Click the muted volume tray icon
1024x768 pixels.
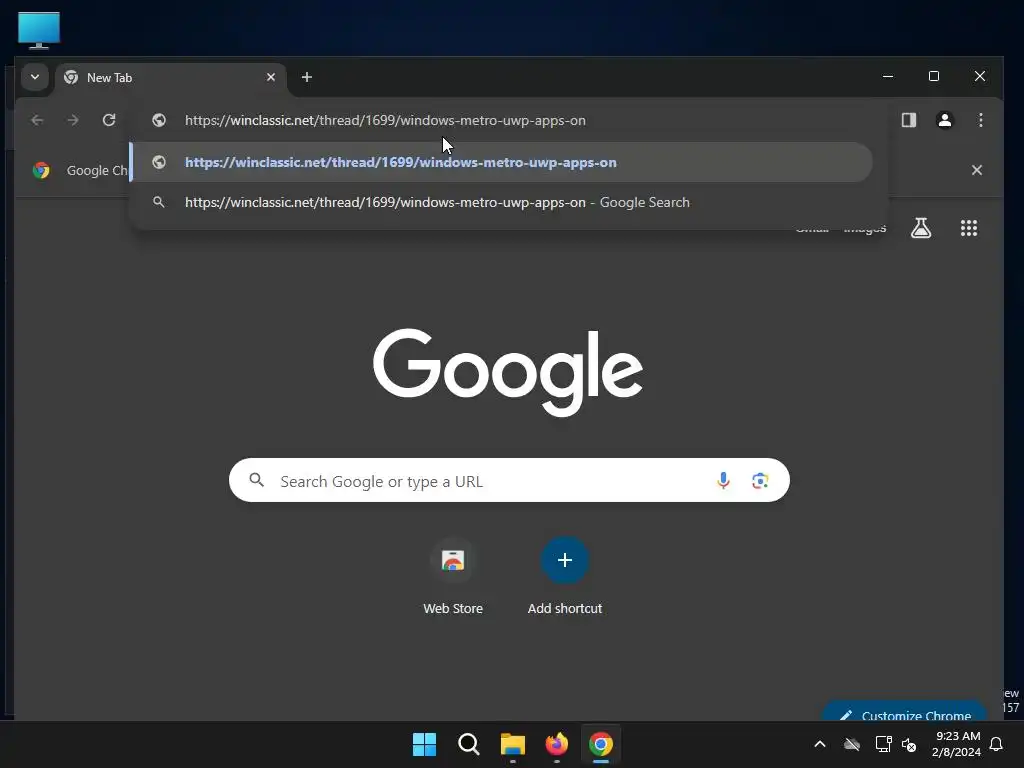(x=909, y=744)
